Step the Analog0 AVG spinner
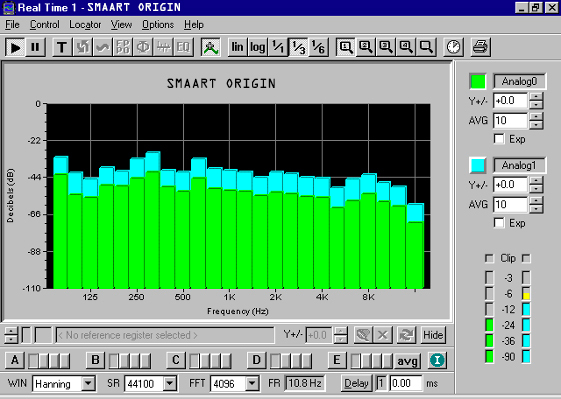561x399 pixels. (536, 121)
